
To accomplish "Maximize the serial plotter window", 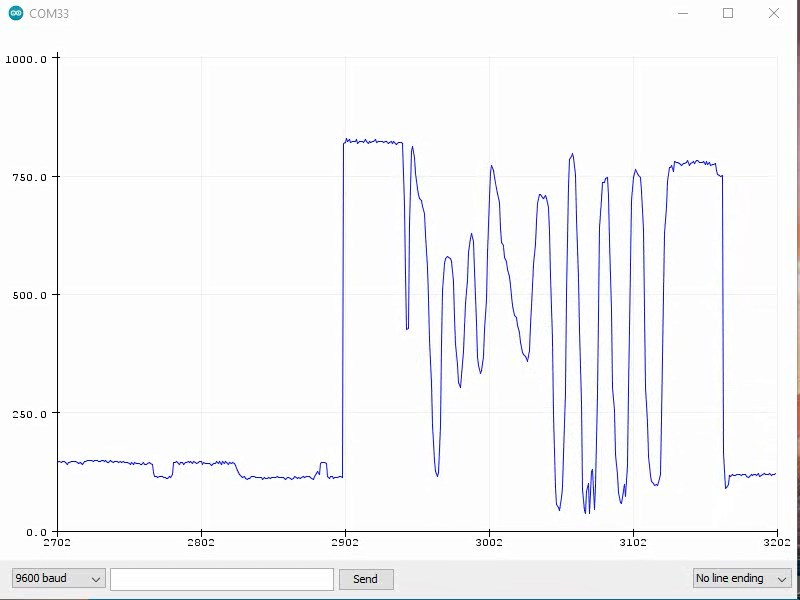I will click(x=728, y=14).
